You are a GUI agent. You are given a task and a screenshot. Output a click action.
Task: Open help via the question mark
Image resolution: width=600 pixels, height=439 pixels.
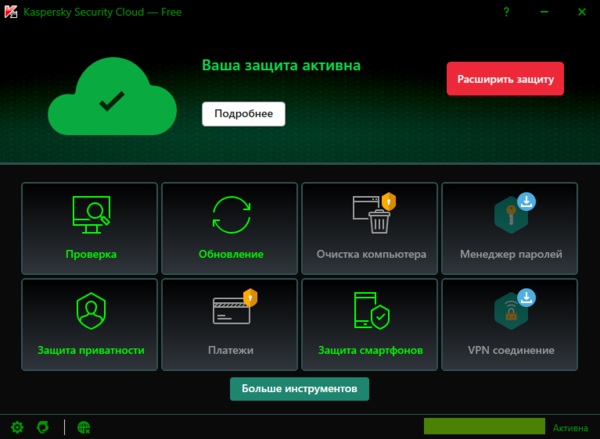pos(506,12)
